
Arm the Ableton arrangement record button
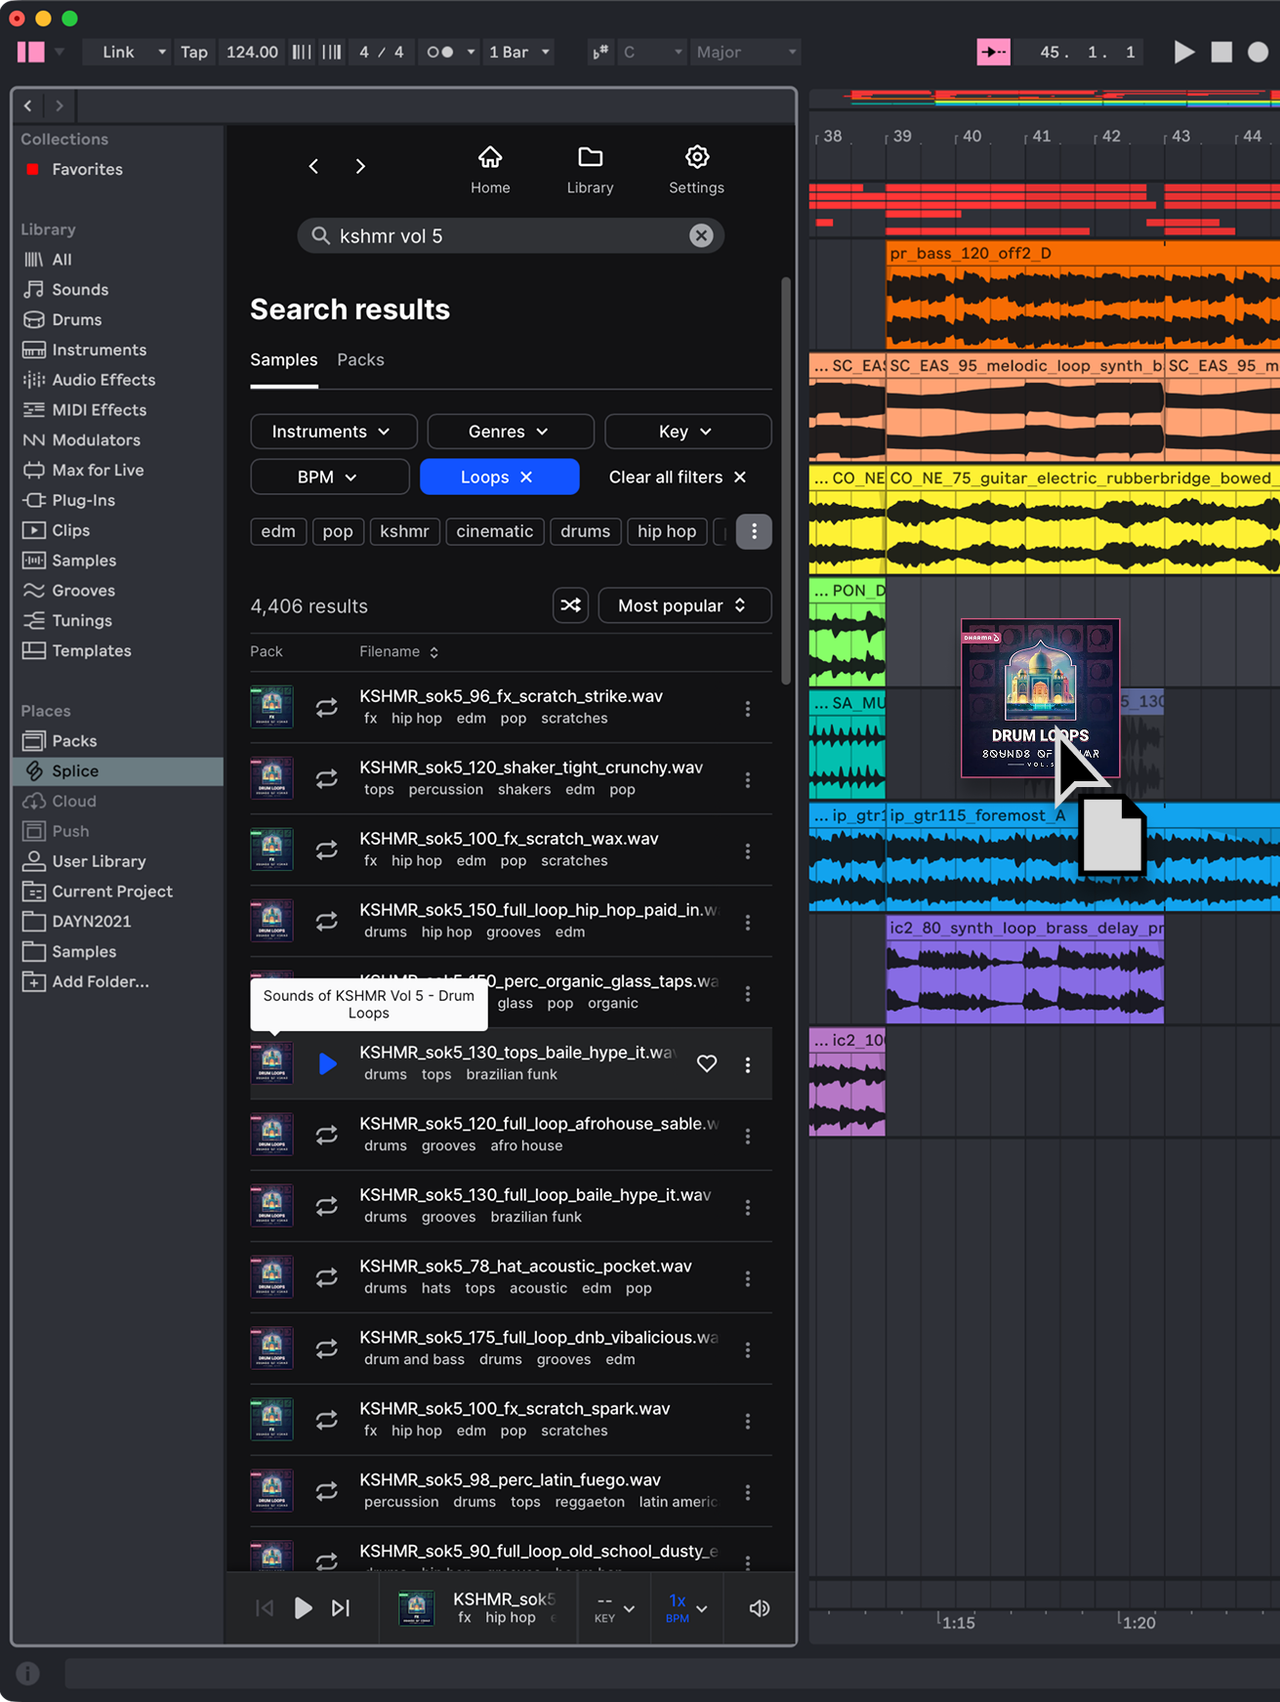(1258, 52)
